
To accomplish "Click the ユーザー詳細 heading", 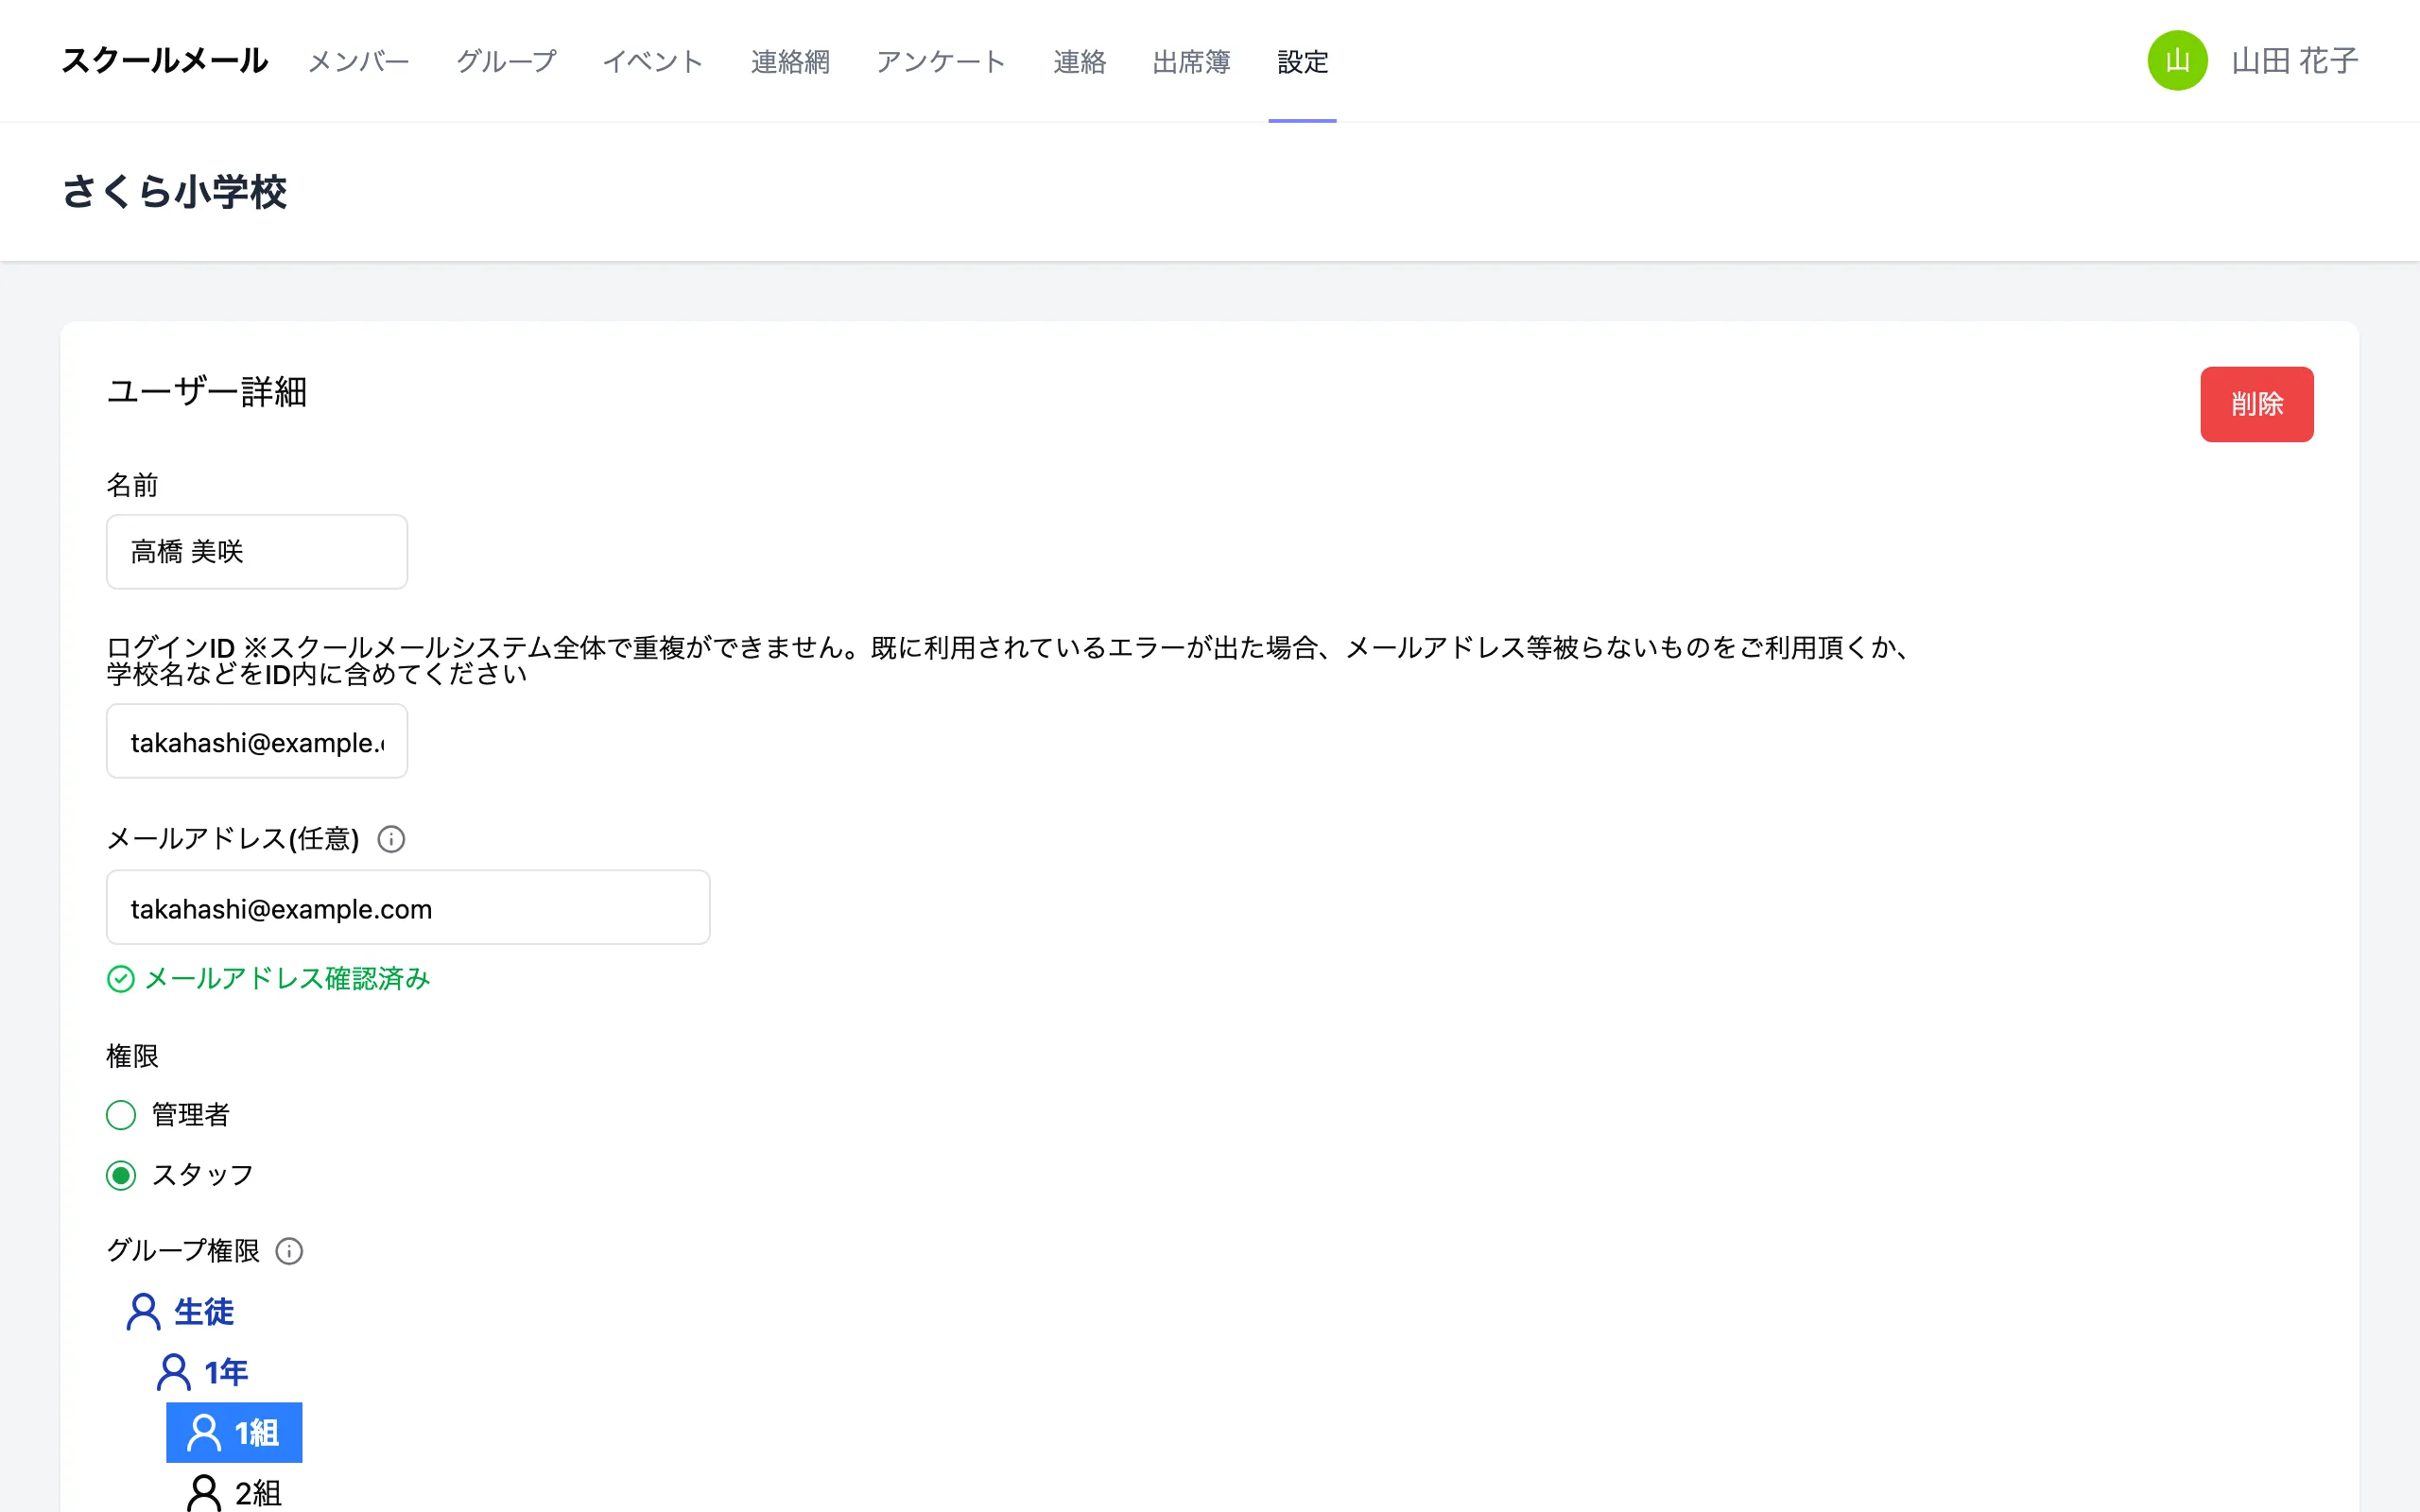I will pos(206,391).
